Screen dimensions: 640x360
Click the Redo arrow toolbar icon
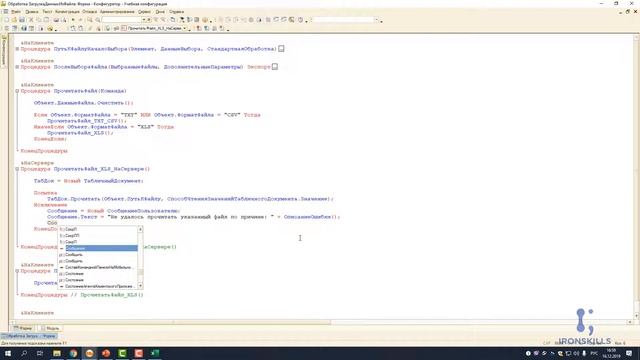80,20
